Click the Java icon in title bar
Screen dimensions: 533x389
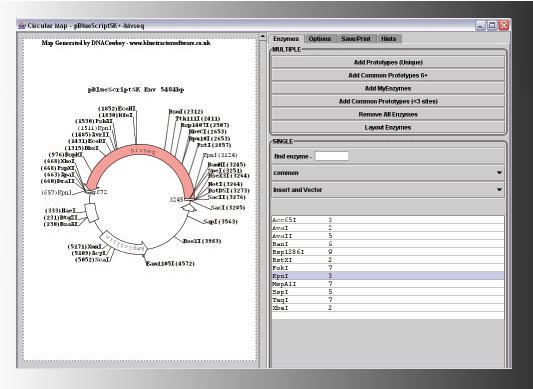click(x=22, y=26)
